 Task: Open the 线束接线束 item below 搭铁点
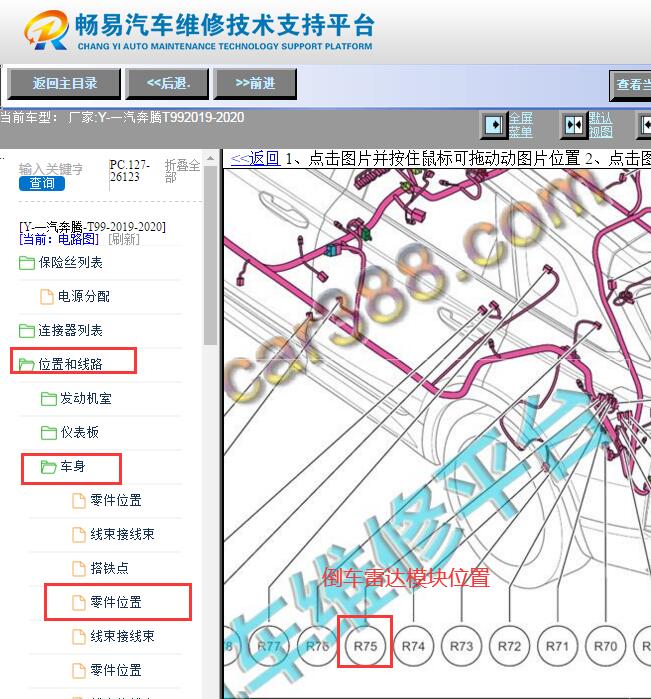coord(122,636)
